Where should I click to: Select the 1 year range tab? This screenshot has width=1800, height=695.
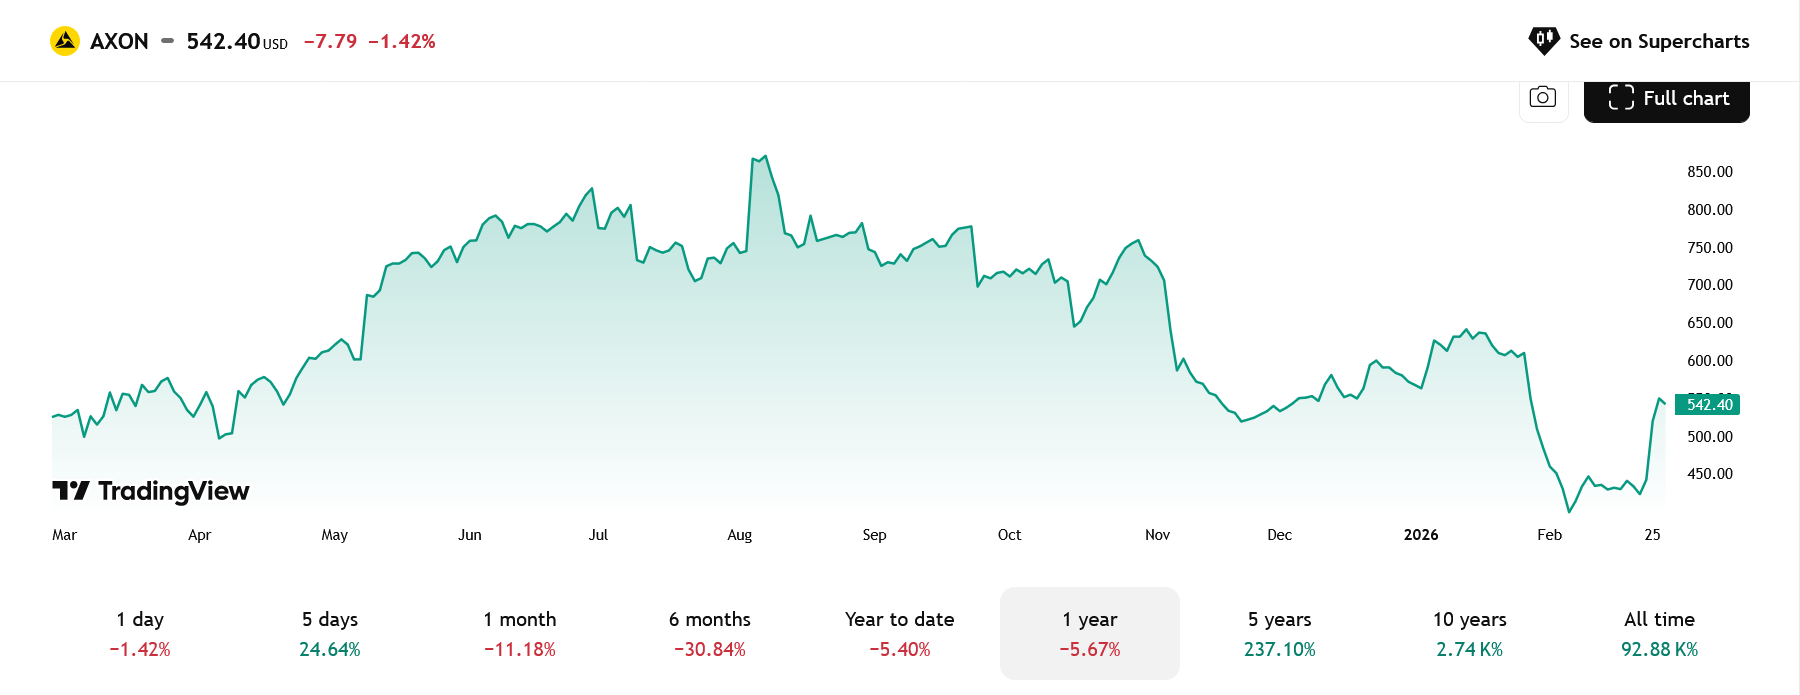[x=1090, y=633]
